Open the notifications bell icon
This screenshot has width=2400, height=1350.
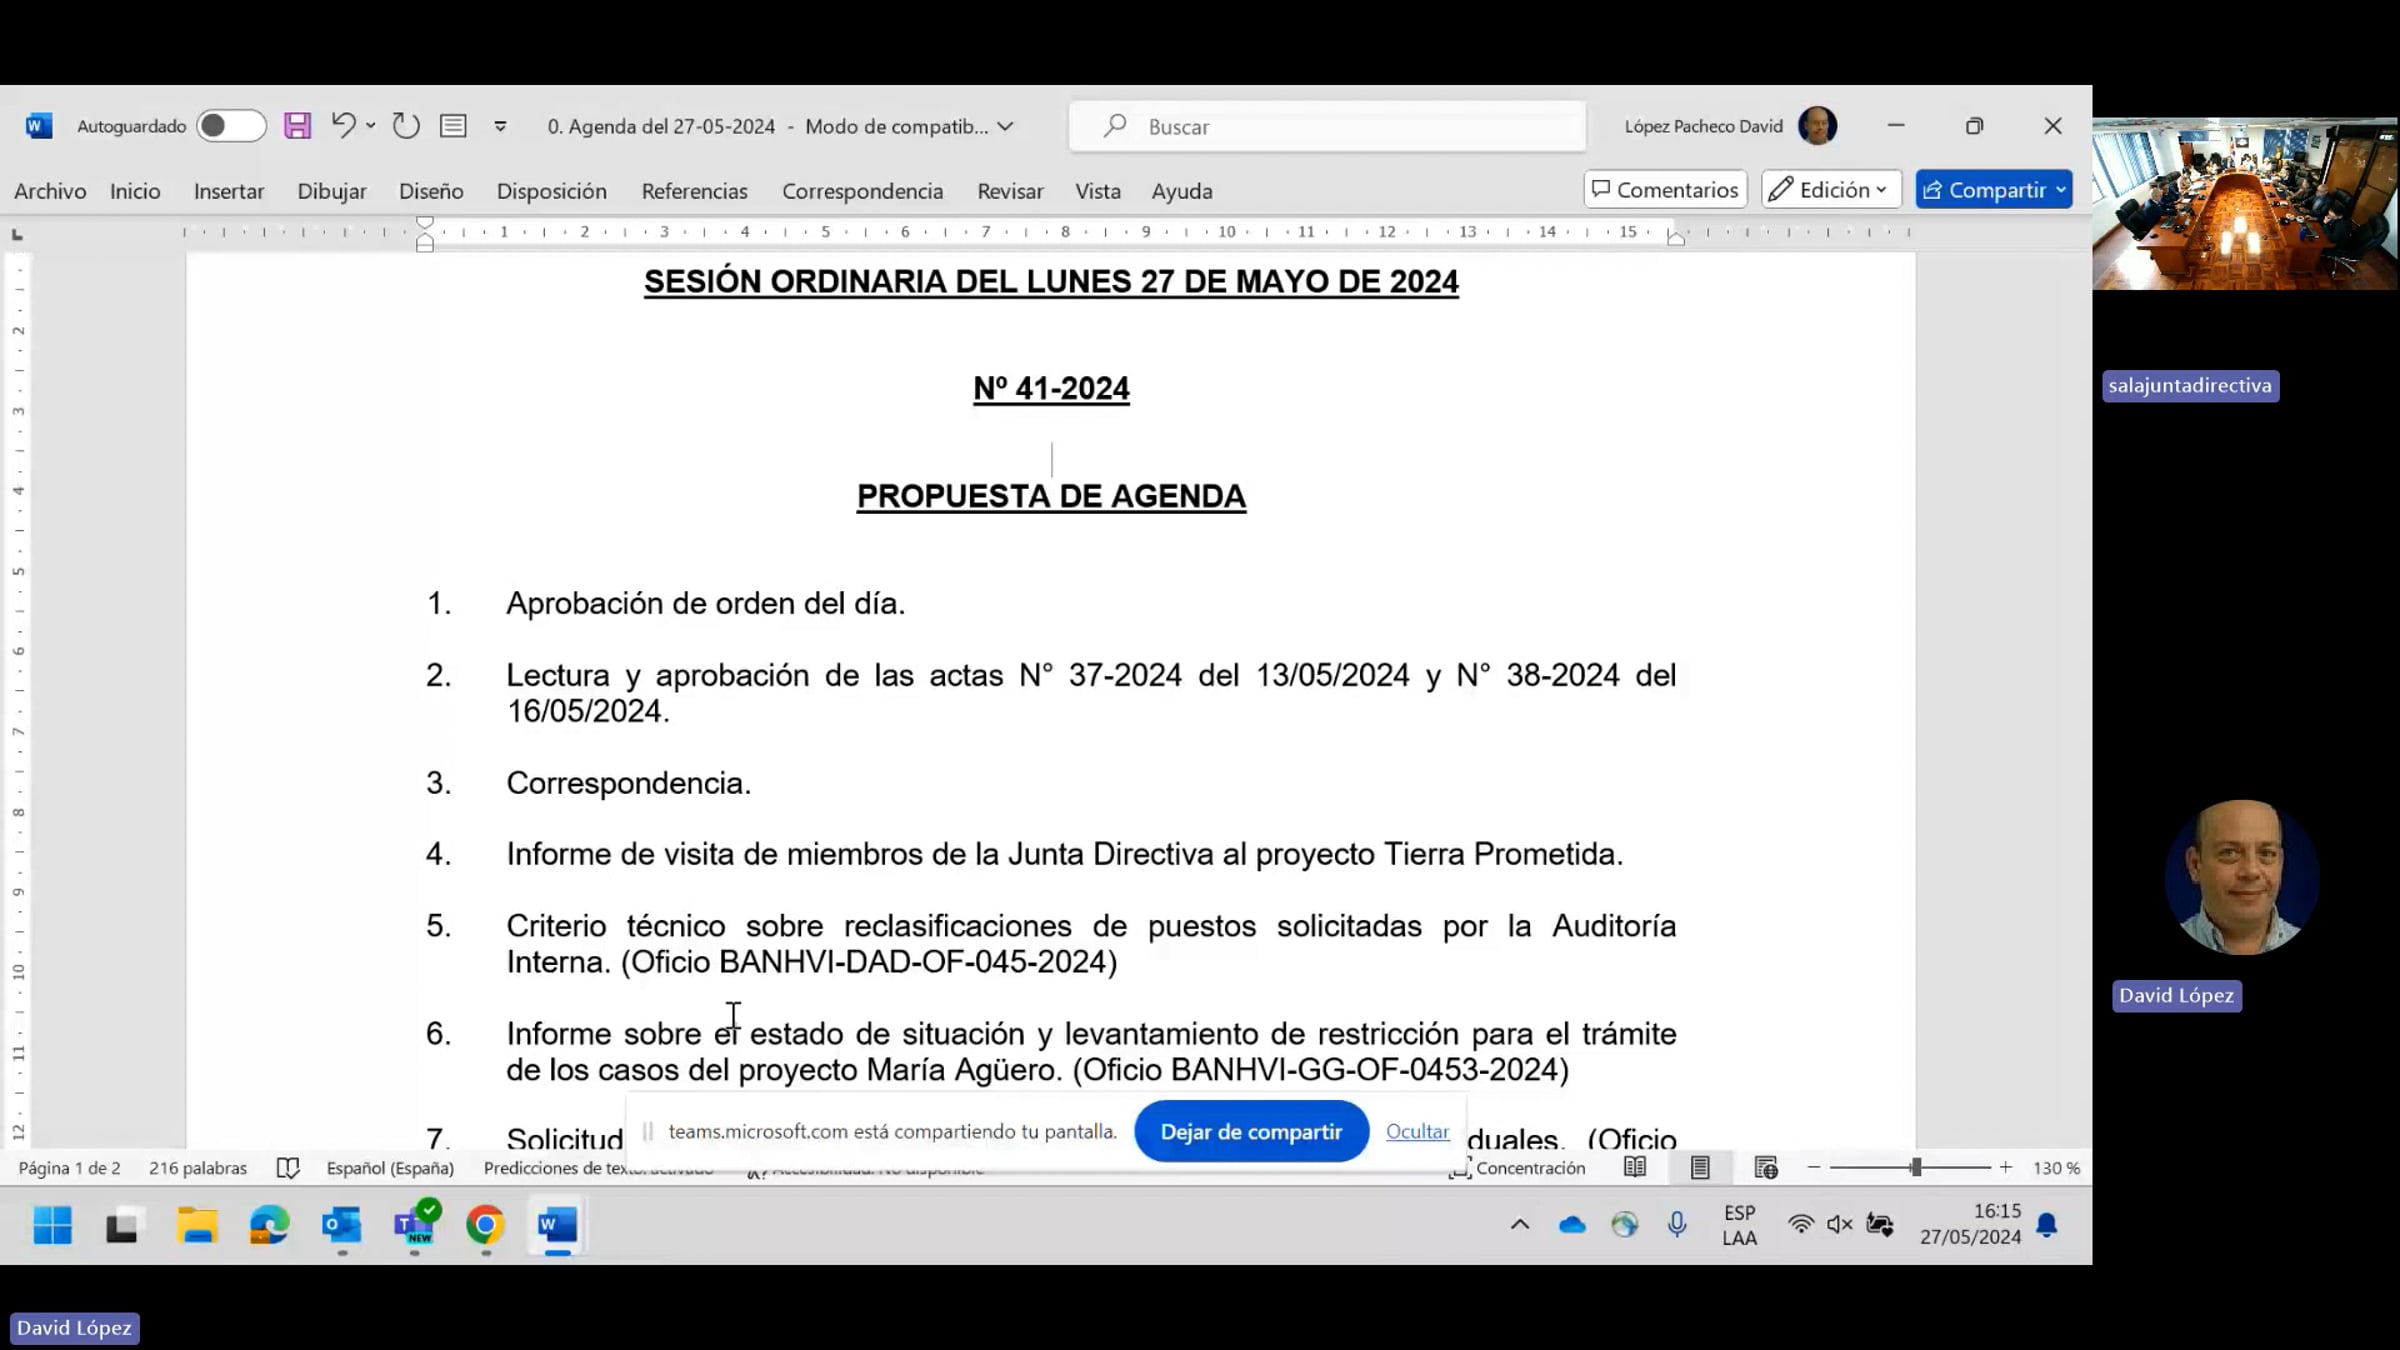tap(2047, 1225)
